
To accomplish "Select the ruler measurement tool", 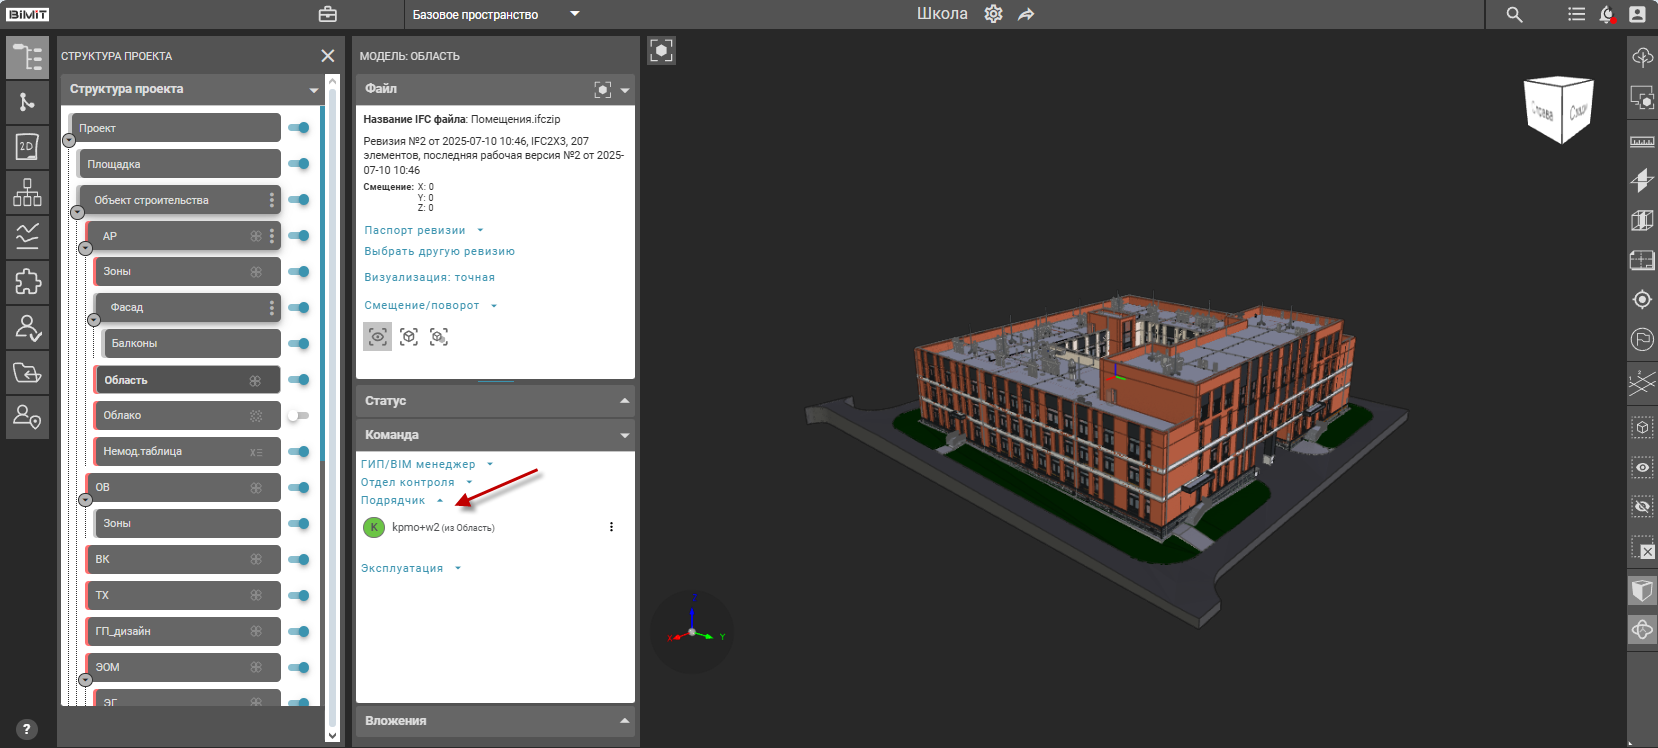I will 1642,141.
